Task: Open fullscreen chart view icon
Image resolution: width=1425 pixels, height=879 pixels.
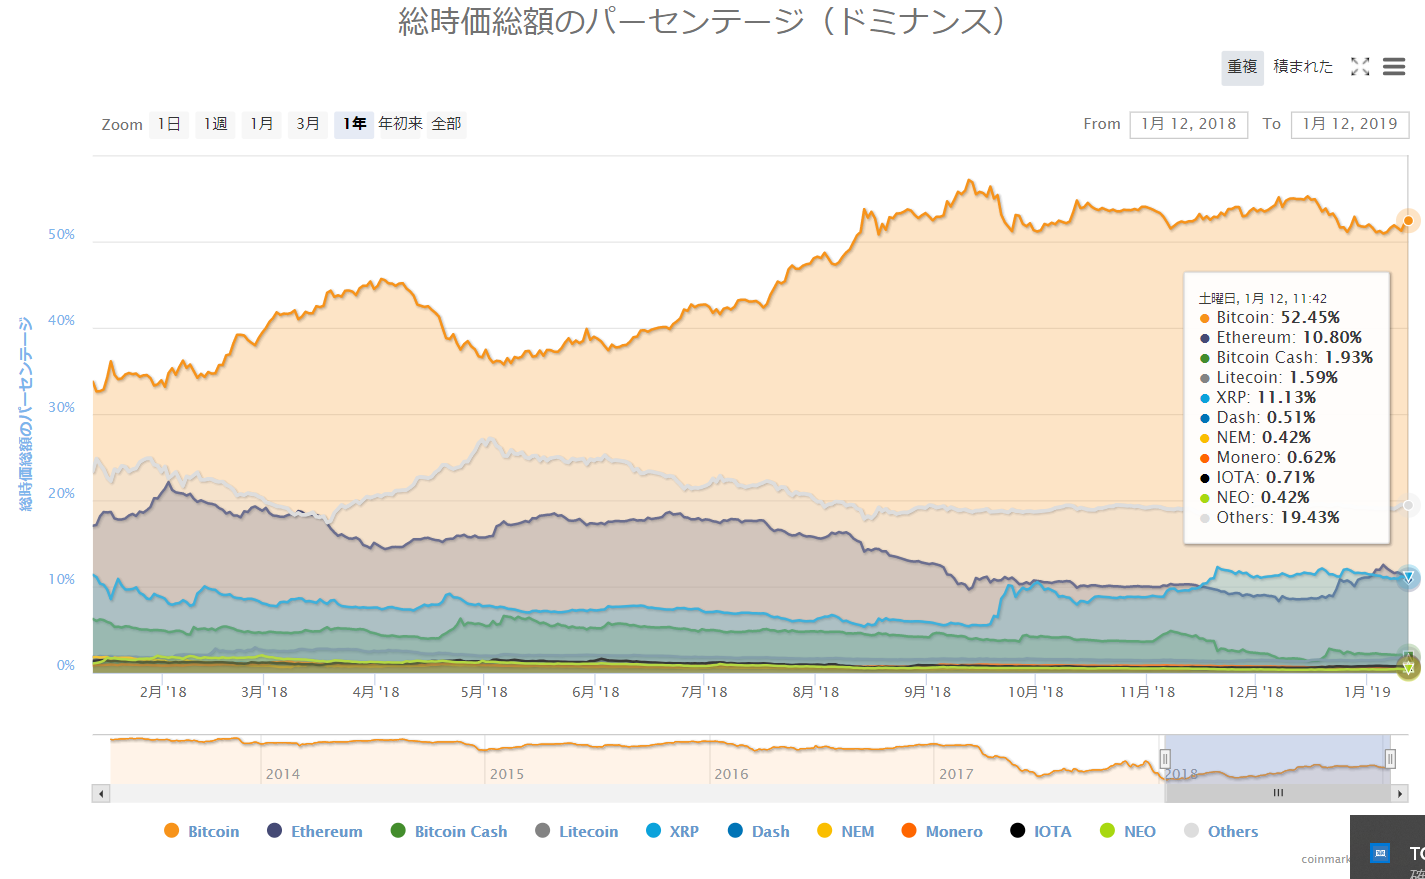Action: (x=1360, y=66)
